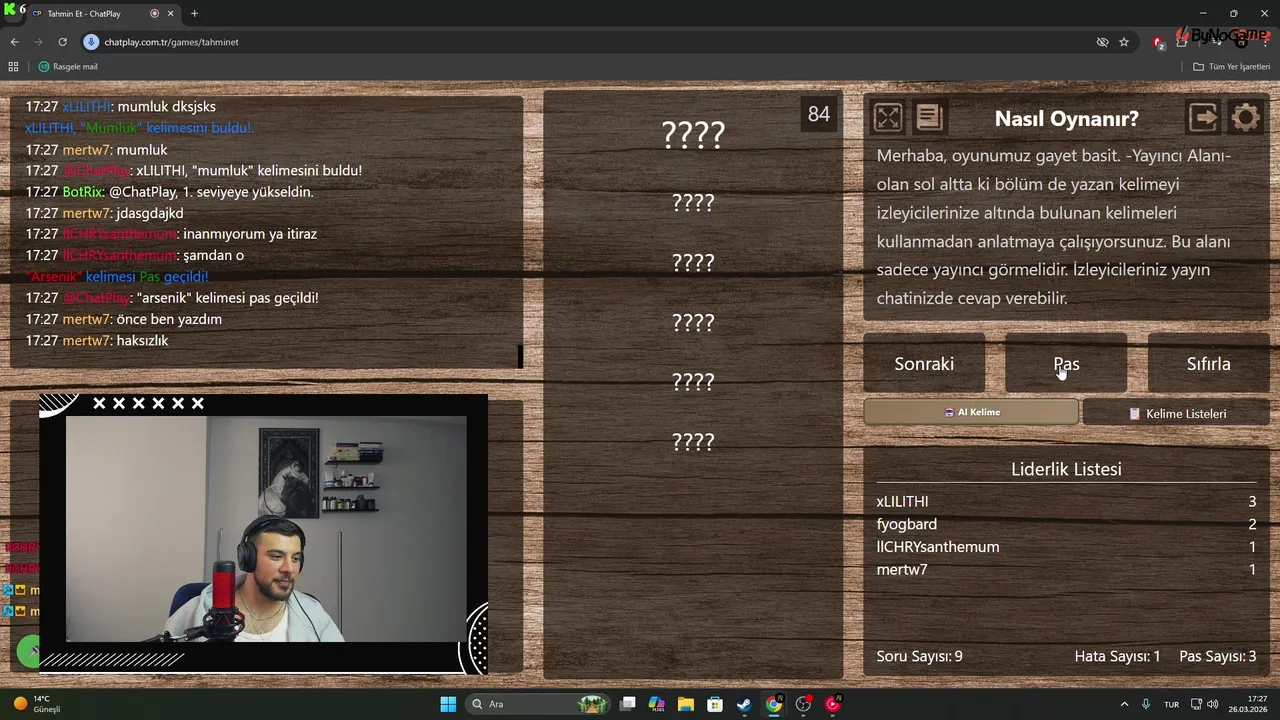1280x720 pixels.
Task: Open Microsoft Store from the taskbar
Action: [x=715, y=704]
